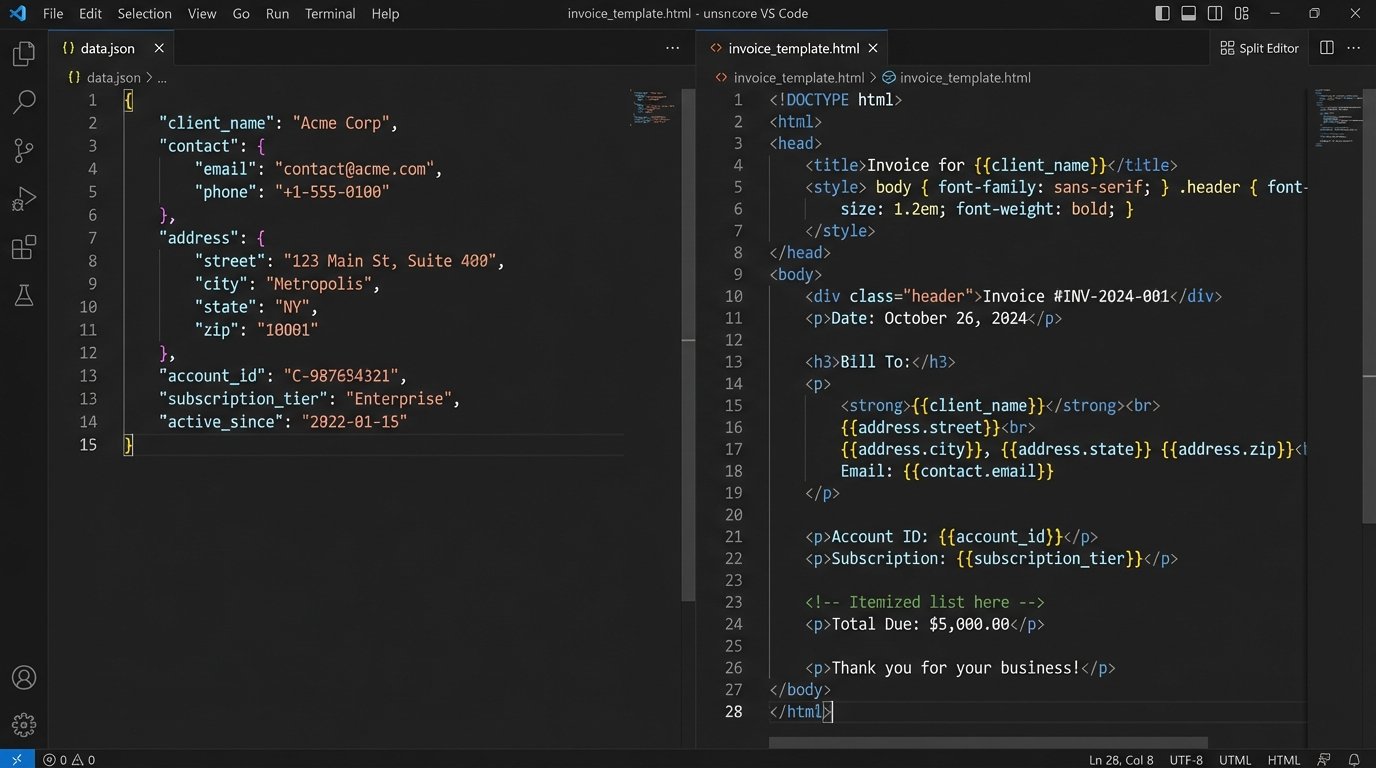1376x768 pixels.
Task: Open the Extensions view
Action: [24, 247]
